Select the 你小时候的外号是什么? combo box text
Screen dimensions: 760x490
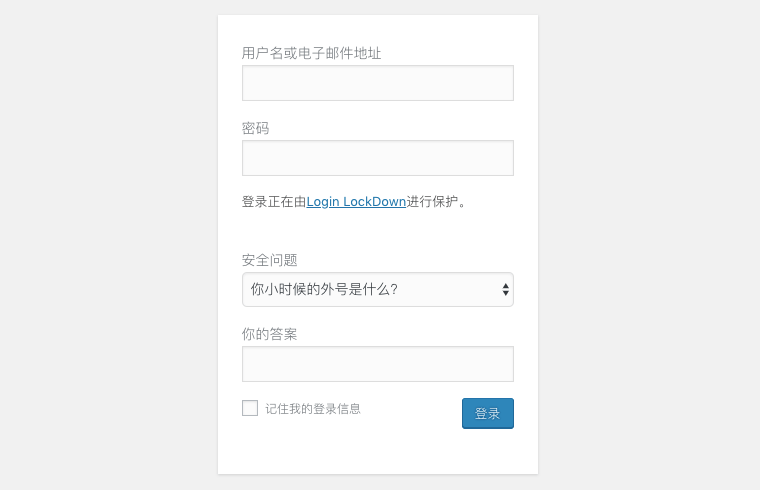[x=324, y=289]
